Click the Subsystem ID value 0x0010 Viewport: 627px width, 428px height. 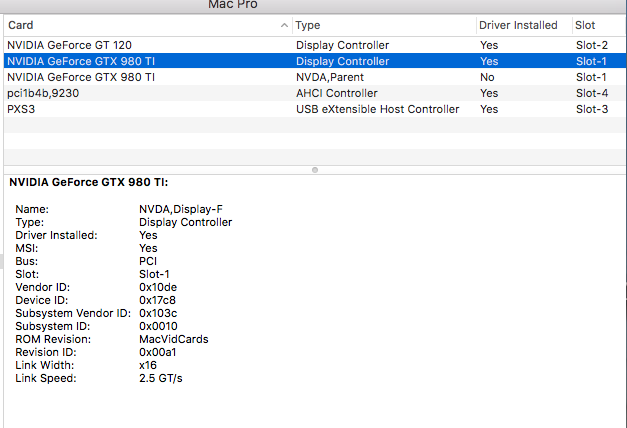coord(158,326)
